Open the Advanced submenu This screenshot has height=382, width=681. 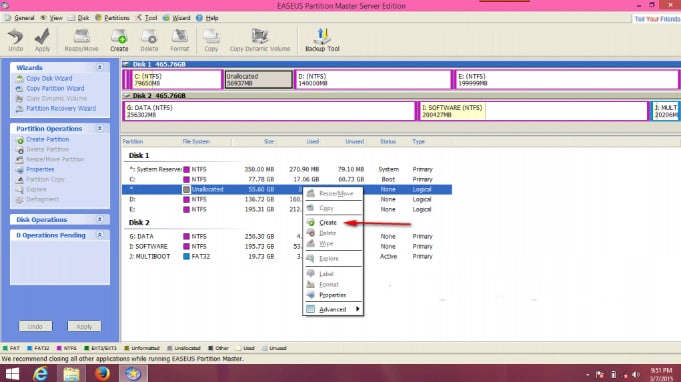click(x=333, y=310)
